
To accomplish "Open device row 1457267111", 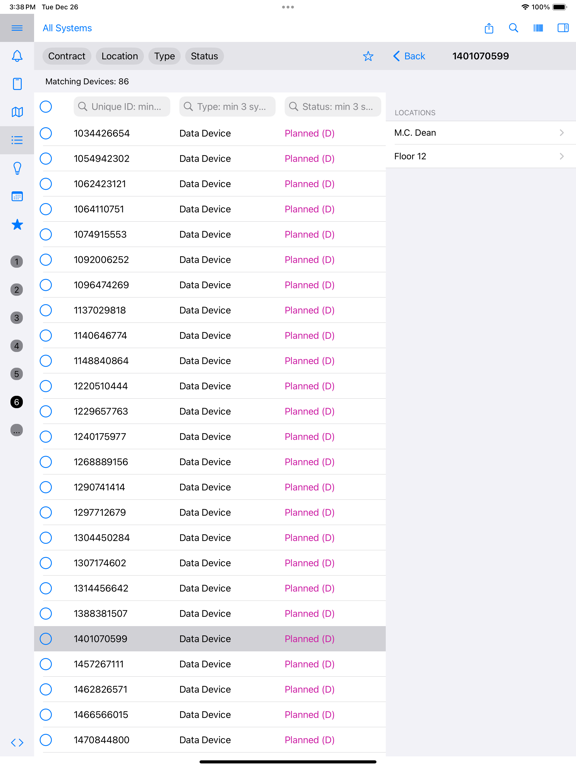I will [x=210, y=664].
